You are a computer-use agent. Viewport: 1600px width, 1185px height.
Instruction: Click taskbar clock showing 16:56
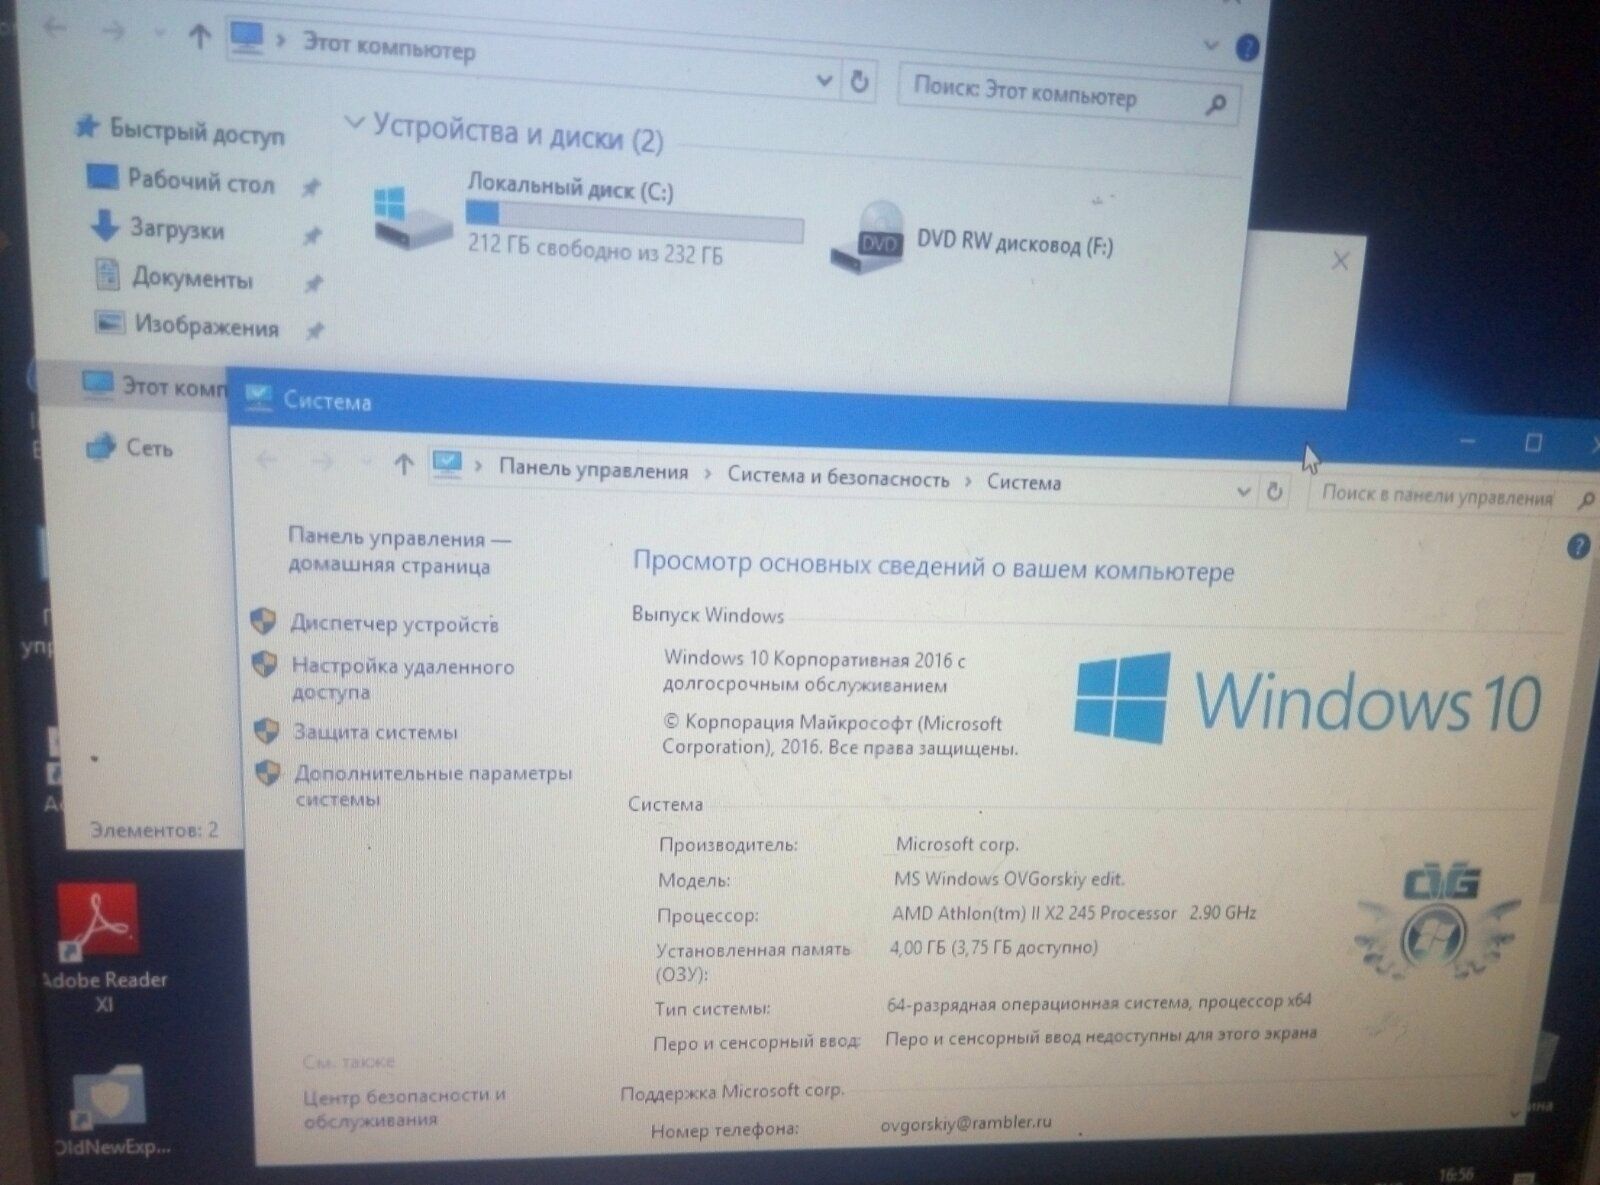pyautogui.click(x=1457, y=1174)
